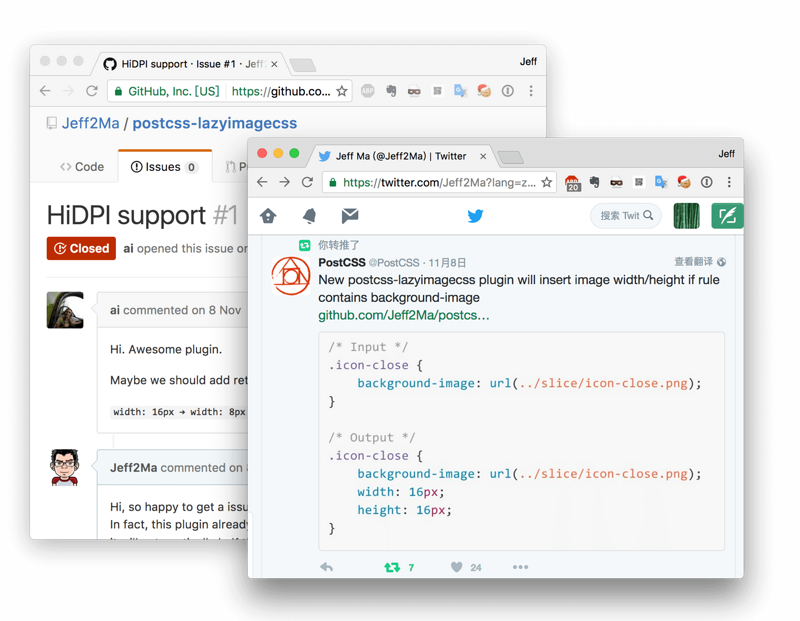The width and height of the screenshot is (800, 621).
Task: Select the Code tab on GitHub
Action: 82,167
